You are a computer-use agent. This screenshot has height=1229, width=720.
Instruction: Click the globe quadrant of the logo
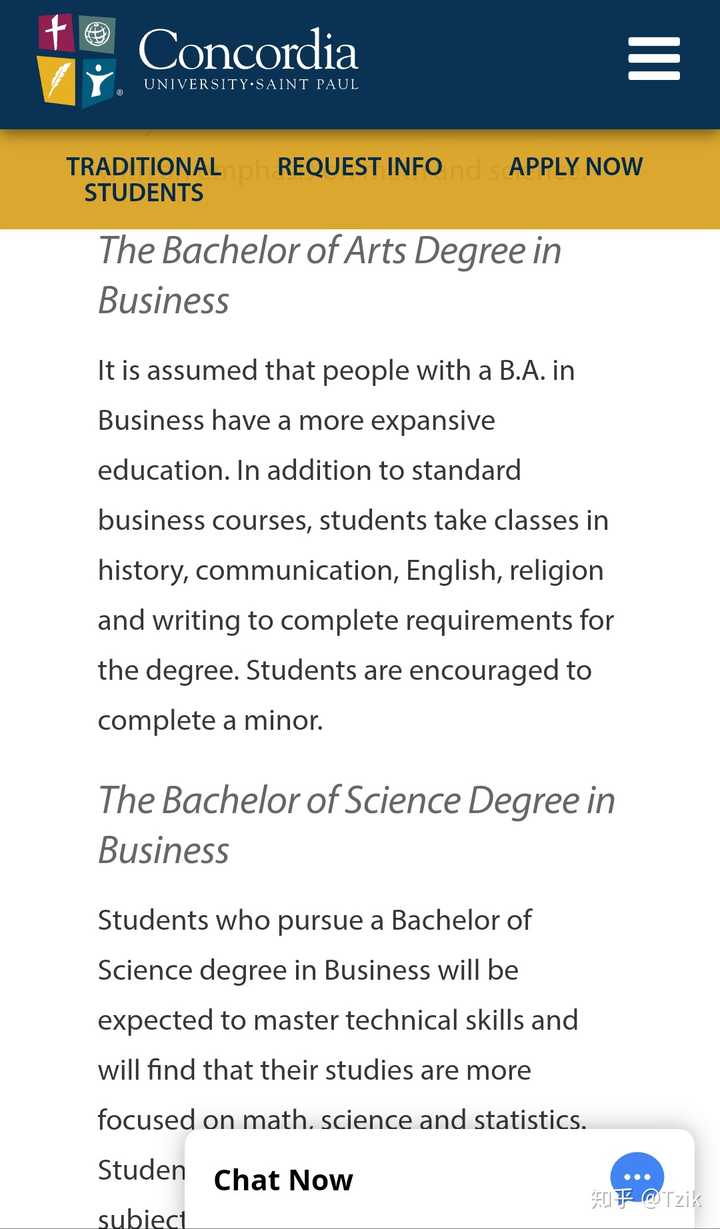click(97, 35)
